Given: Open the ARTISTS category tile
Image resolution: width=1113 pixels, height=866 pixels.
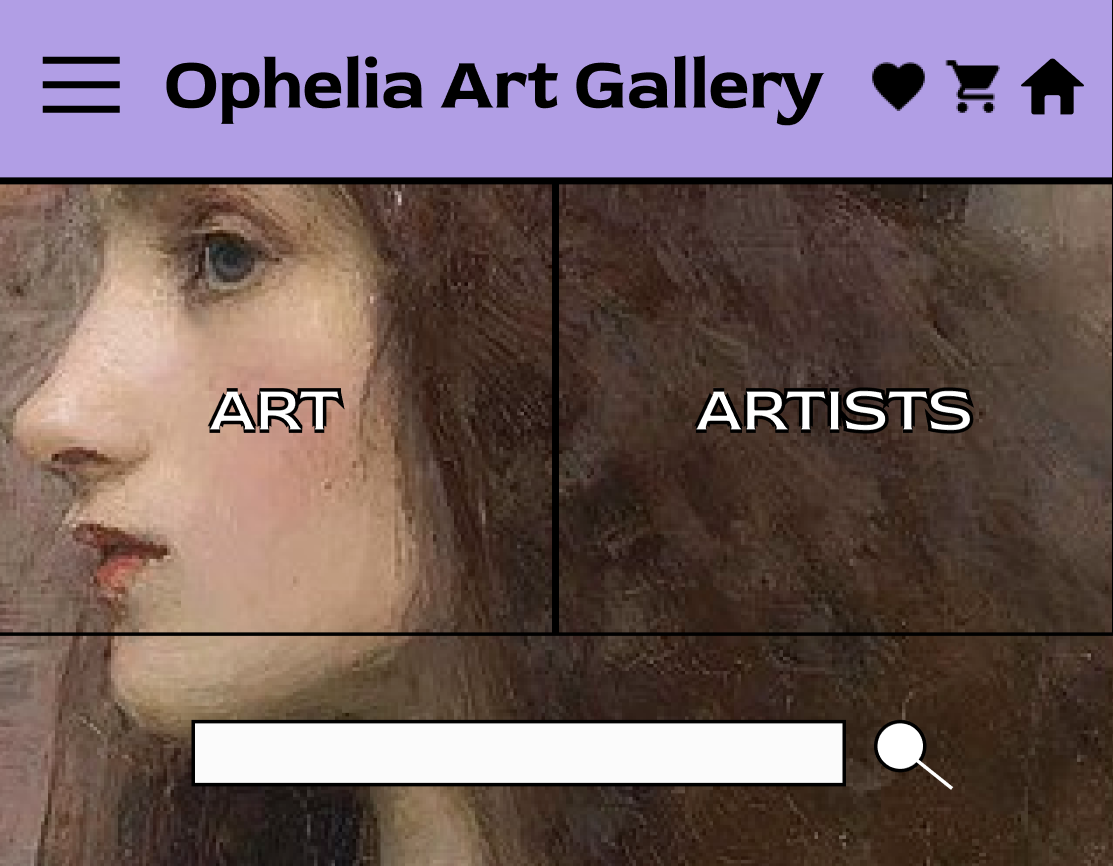Looking at the screenshot, I should [x=834, y=410].
